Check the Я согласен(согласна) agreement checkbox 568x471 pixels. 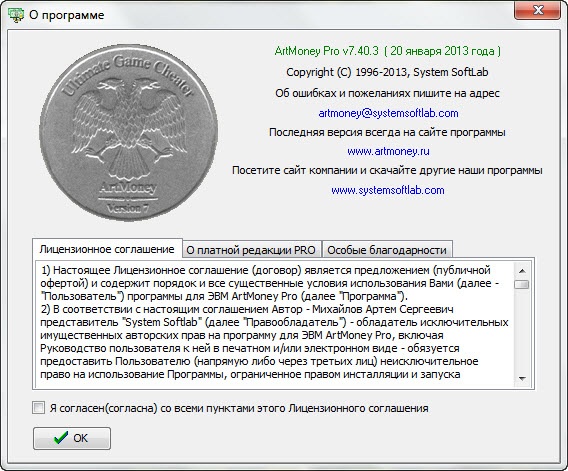pos(38,408)
